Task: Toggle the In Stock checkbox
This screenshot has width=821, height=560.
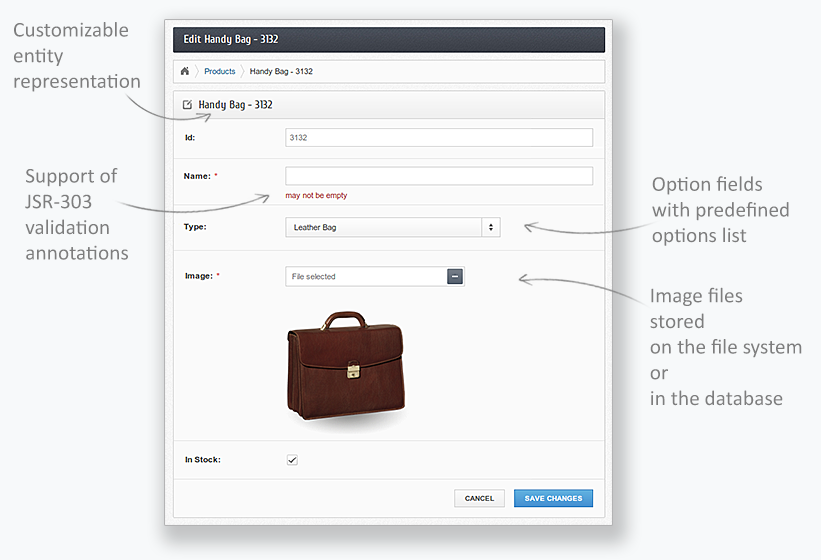Action: pos(292,460)
